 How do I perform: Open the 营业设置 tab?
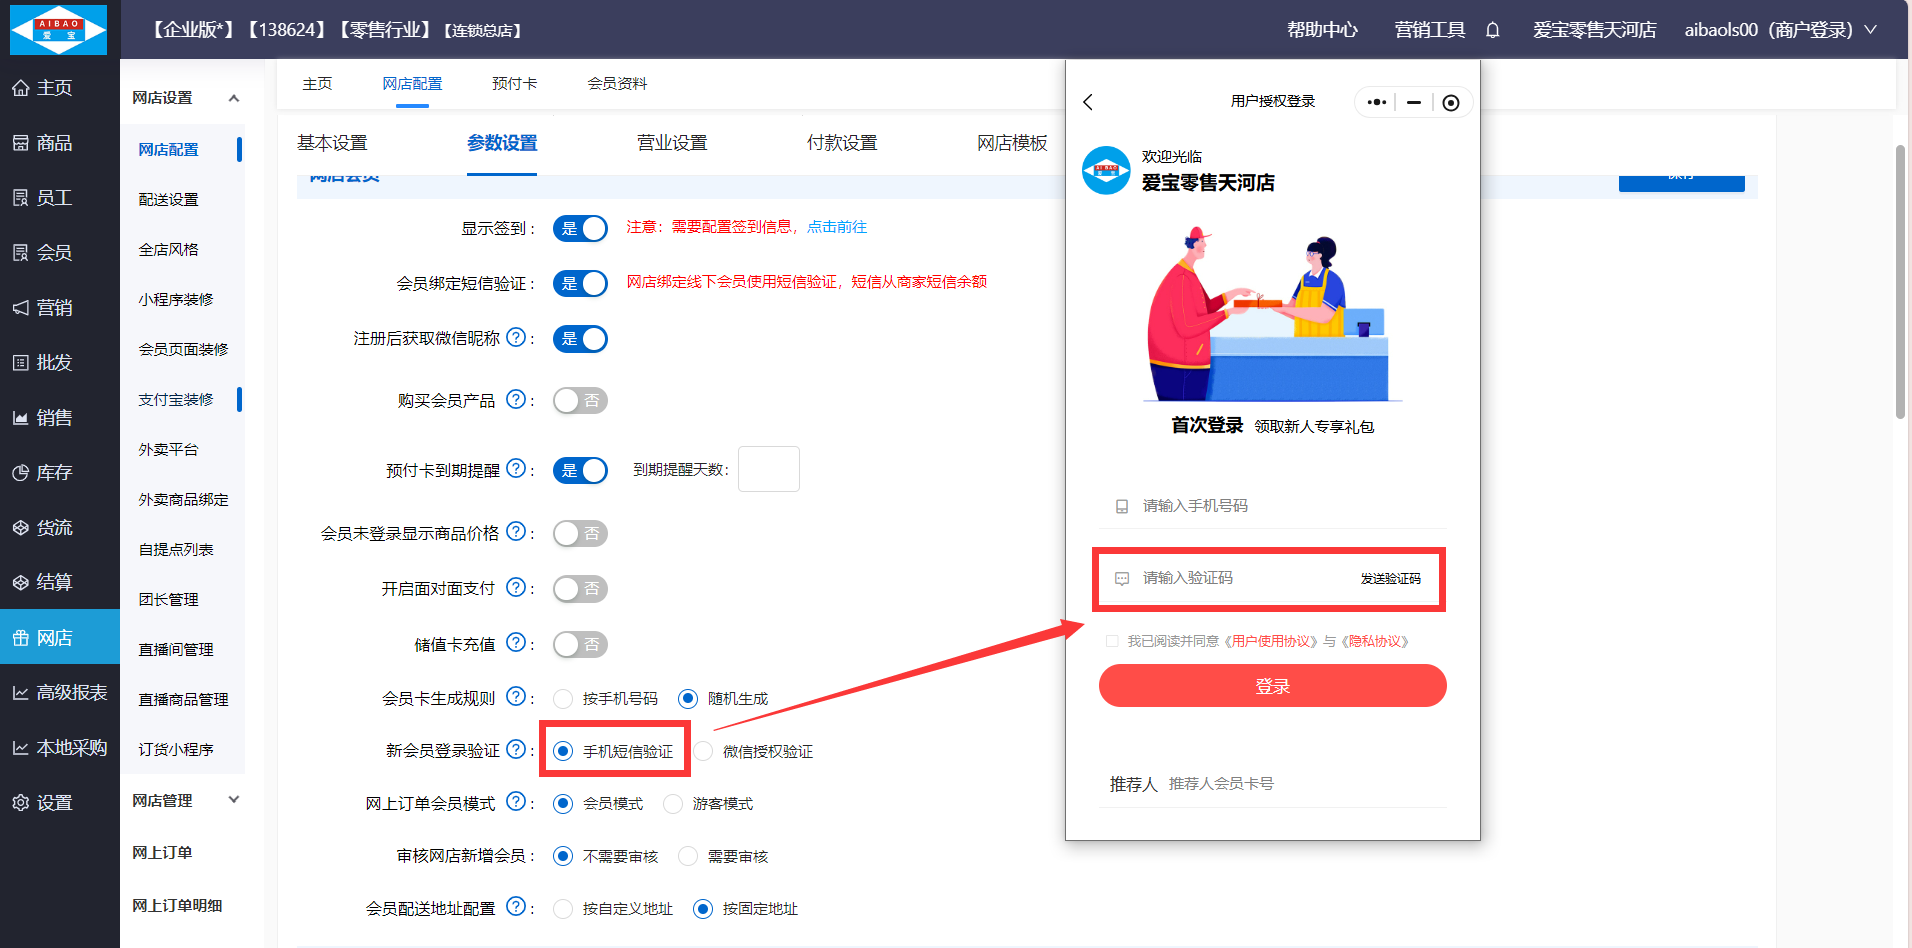coord(672,143)
